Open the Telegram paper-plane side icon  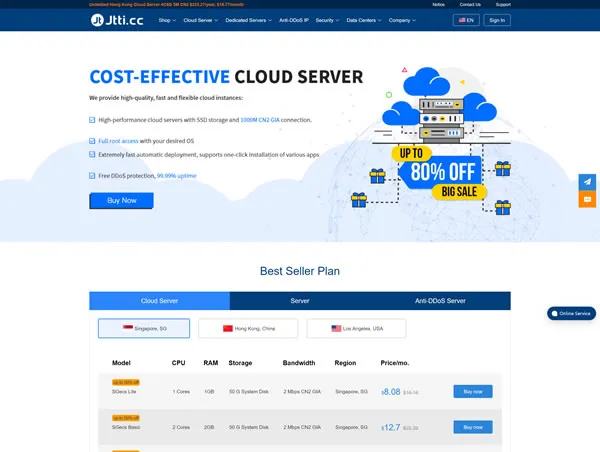587,182
